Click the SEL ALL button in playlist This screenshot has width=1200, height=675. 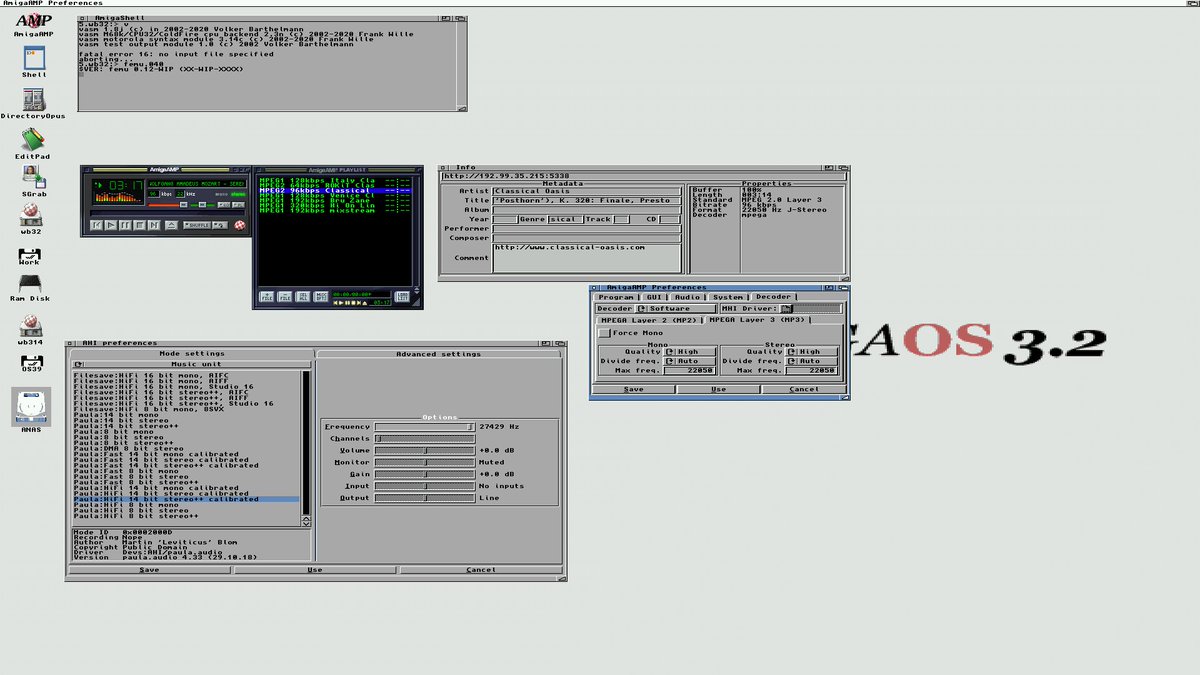[x=302, y=296]
